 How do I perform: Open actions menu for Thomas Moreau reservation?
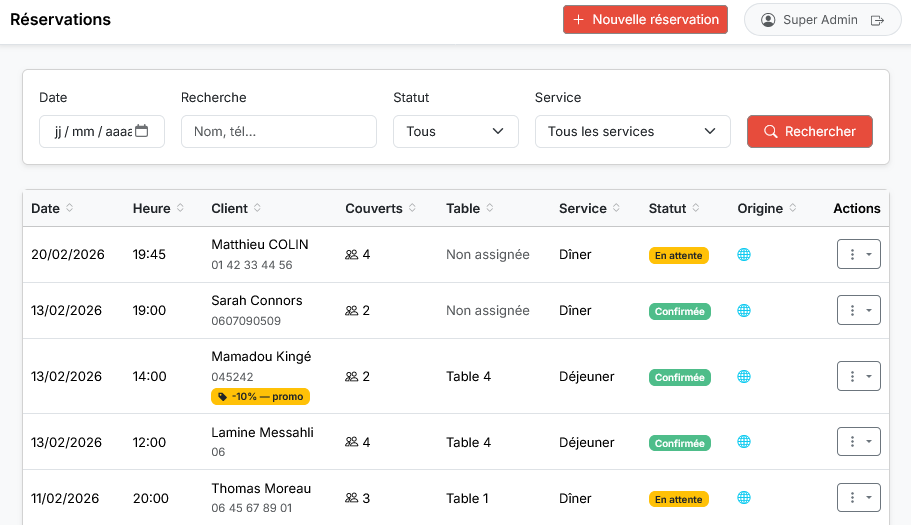click(858, 498)
